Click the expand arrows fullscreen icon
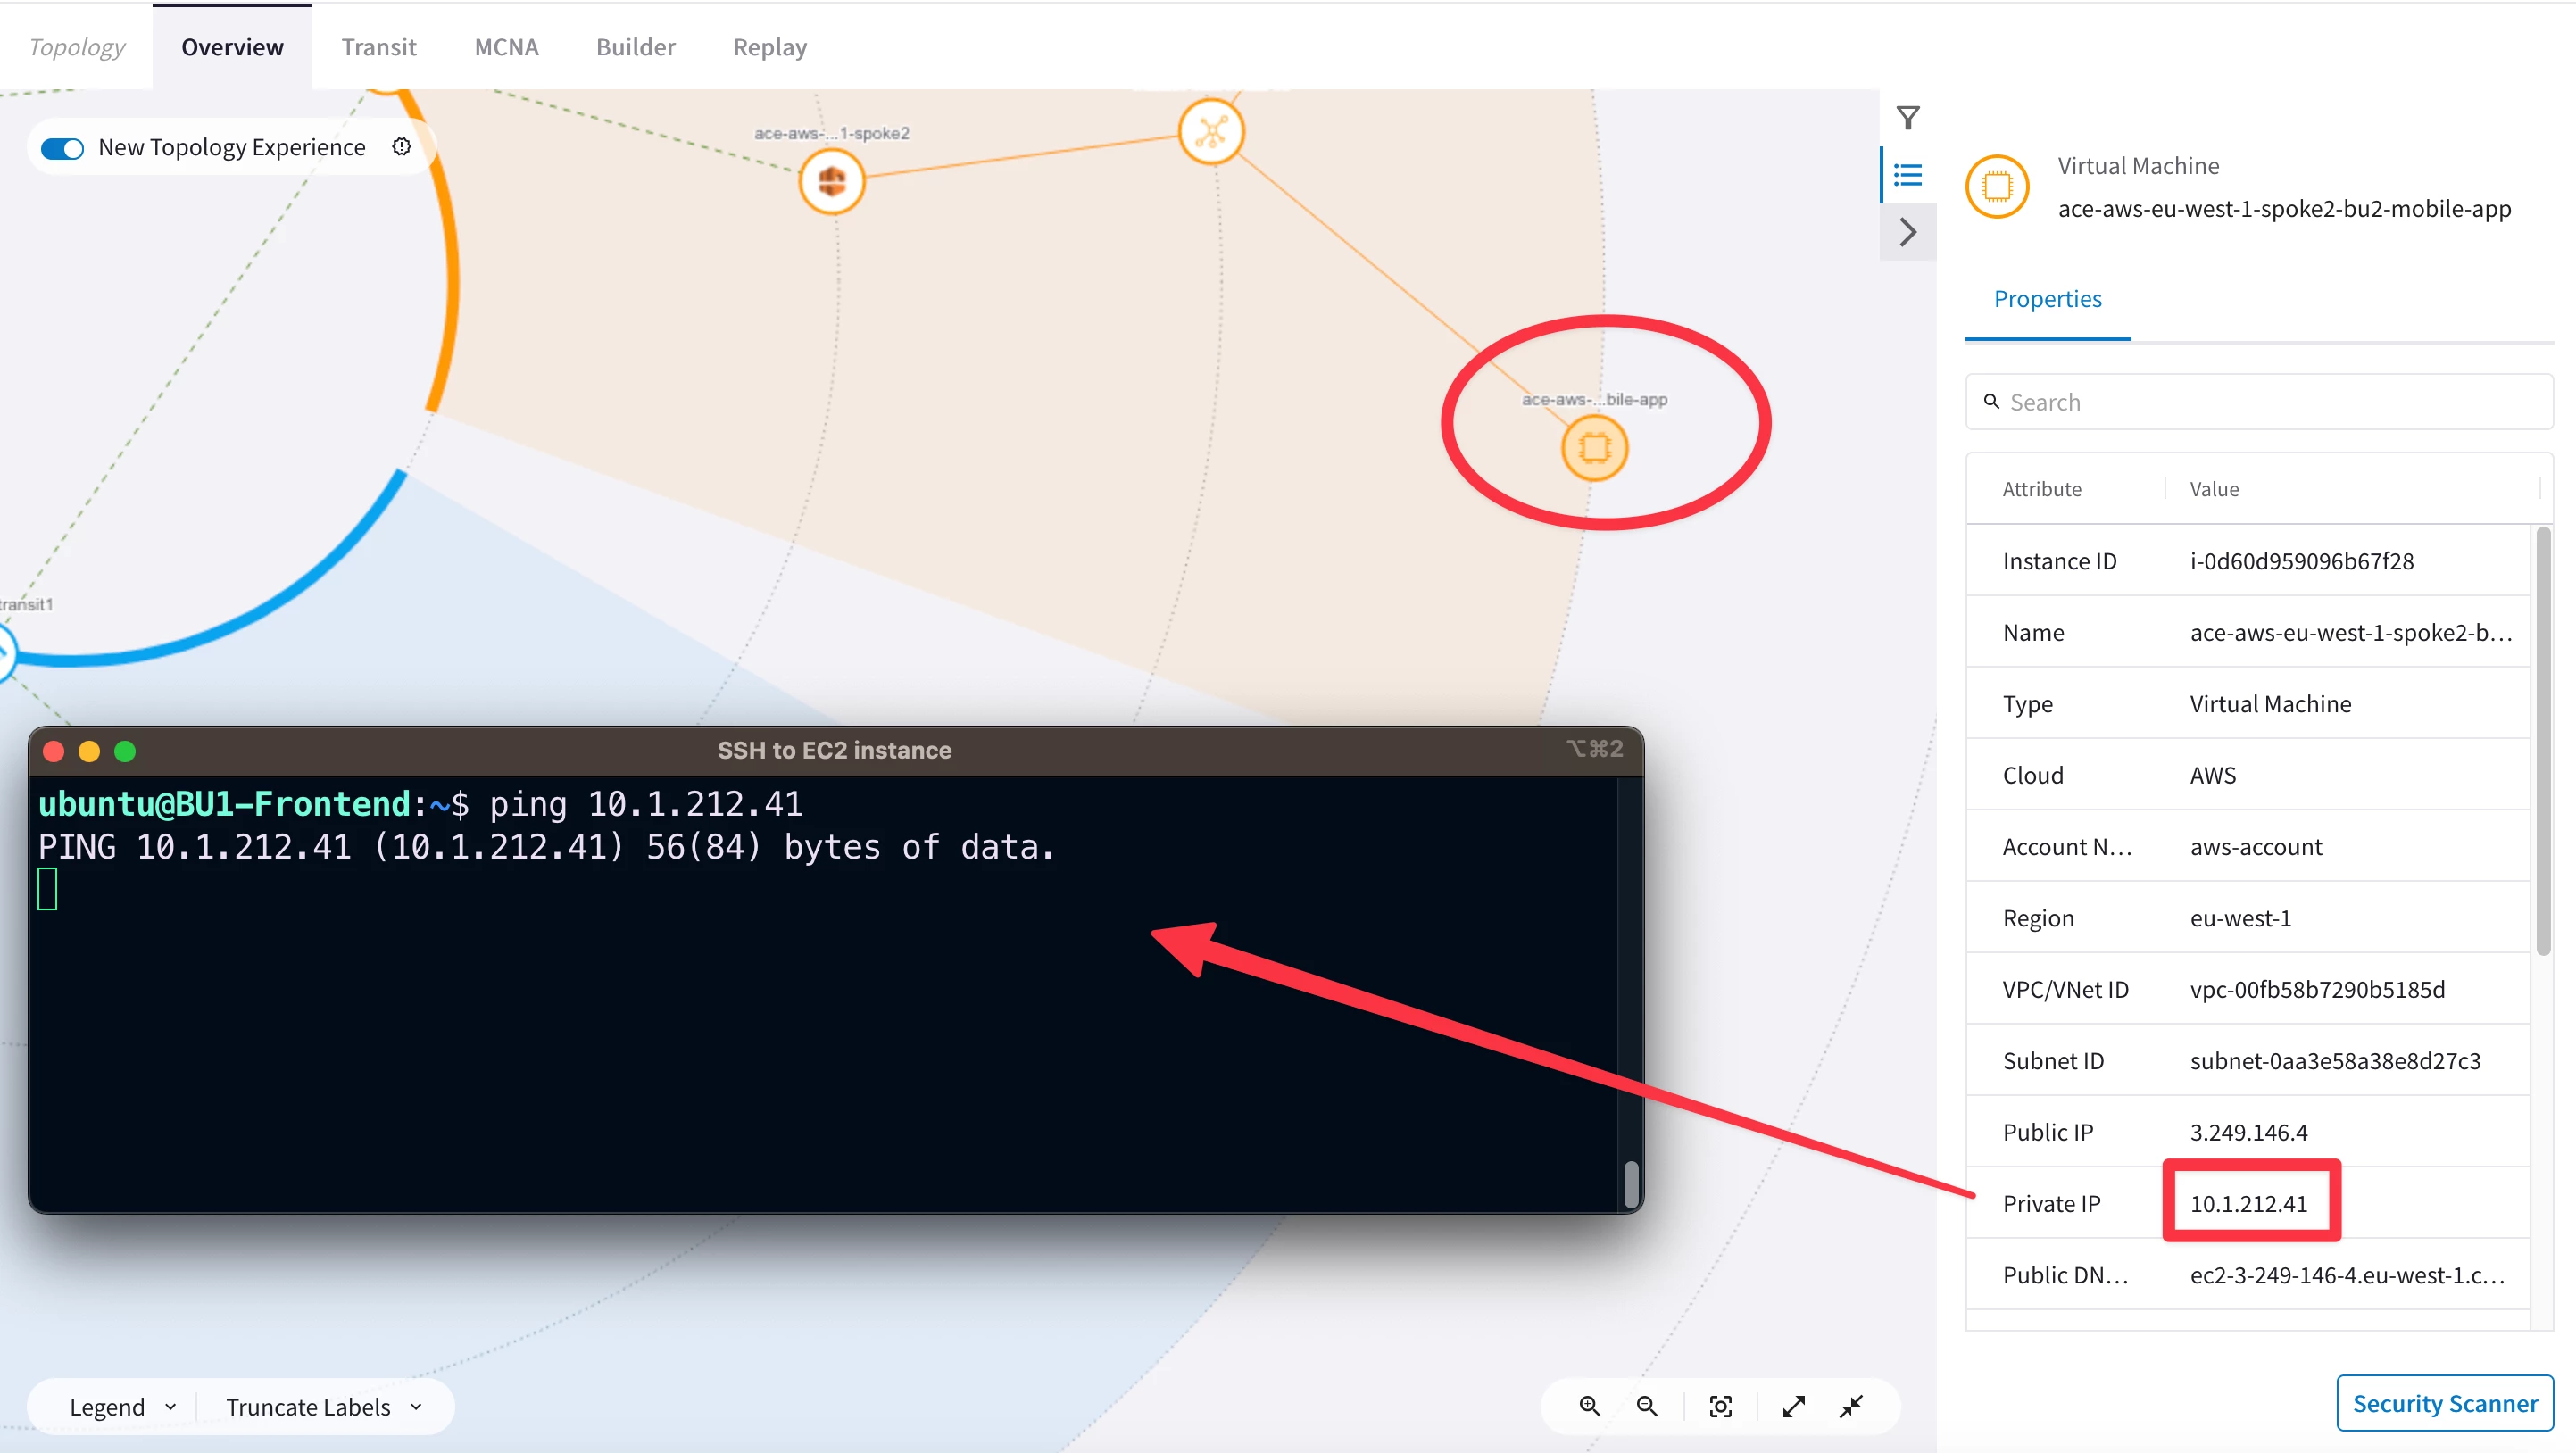This screenshot has width=2576, height=1453. point(1794,1406)
